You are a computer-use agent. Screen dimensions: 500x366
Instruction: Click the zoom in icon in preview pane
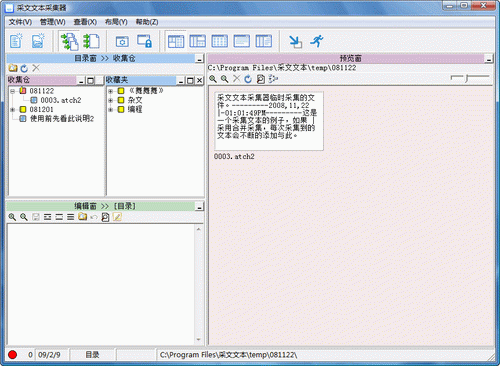(x=213, y=79)
